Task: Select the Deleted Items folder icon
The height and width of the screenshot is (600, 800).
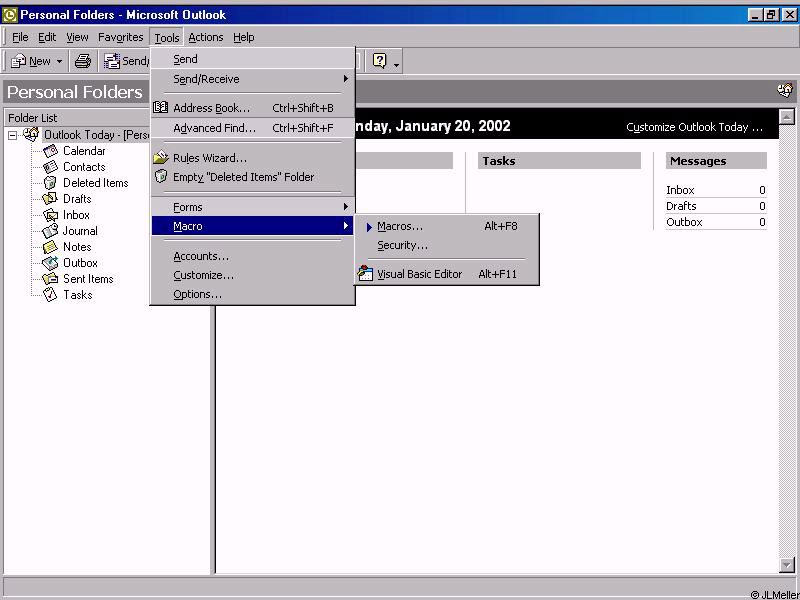Action: pos(50,183)
